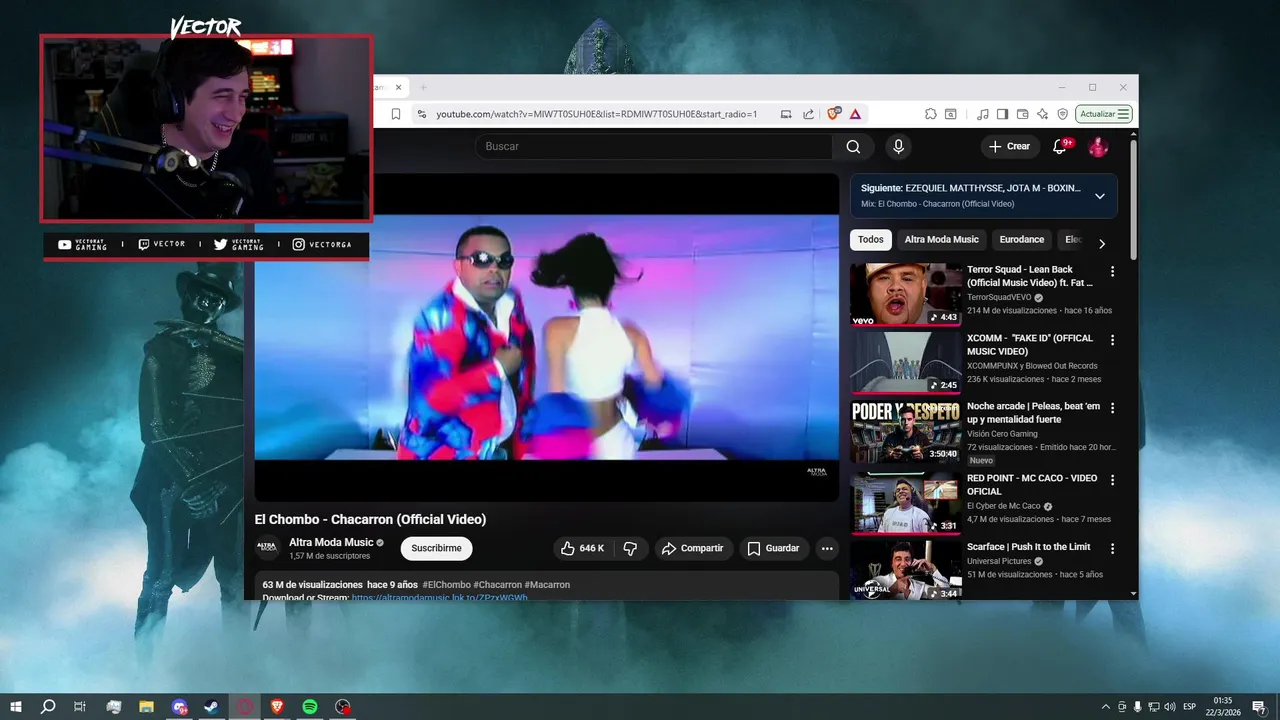
Task: Select the Eurodance filter chip
Action: coord(1021,240)
